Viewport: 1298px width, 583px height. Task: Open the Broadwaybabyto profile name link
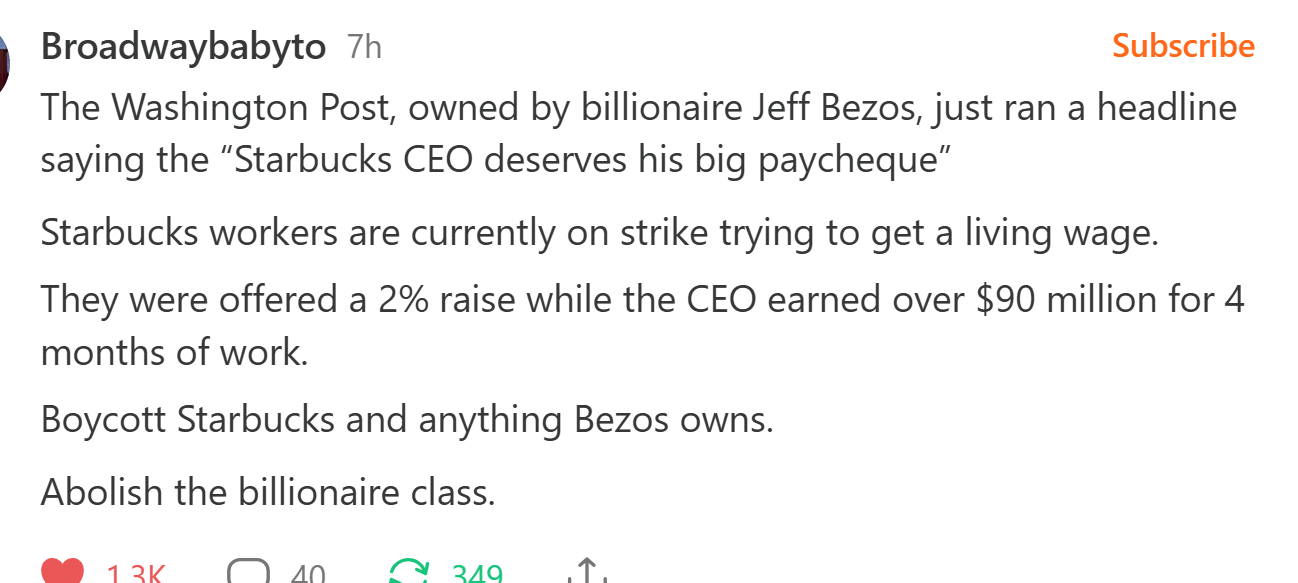pos(183,47)
